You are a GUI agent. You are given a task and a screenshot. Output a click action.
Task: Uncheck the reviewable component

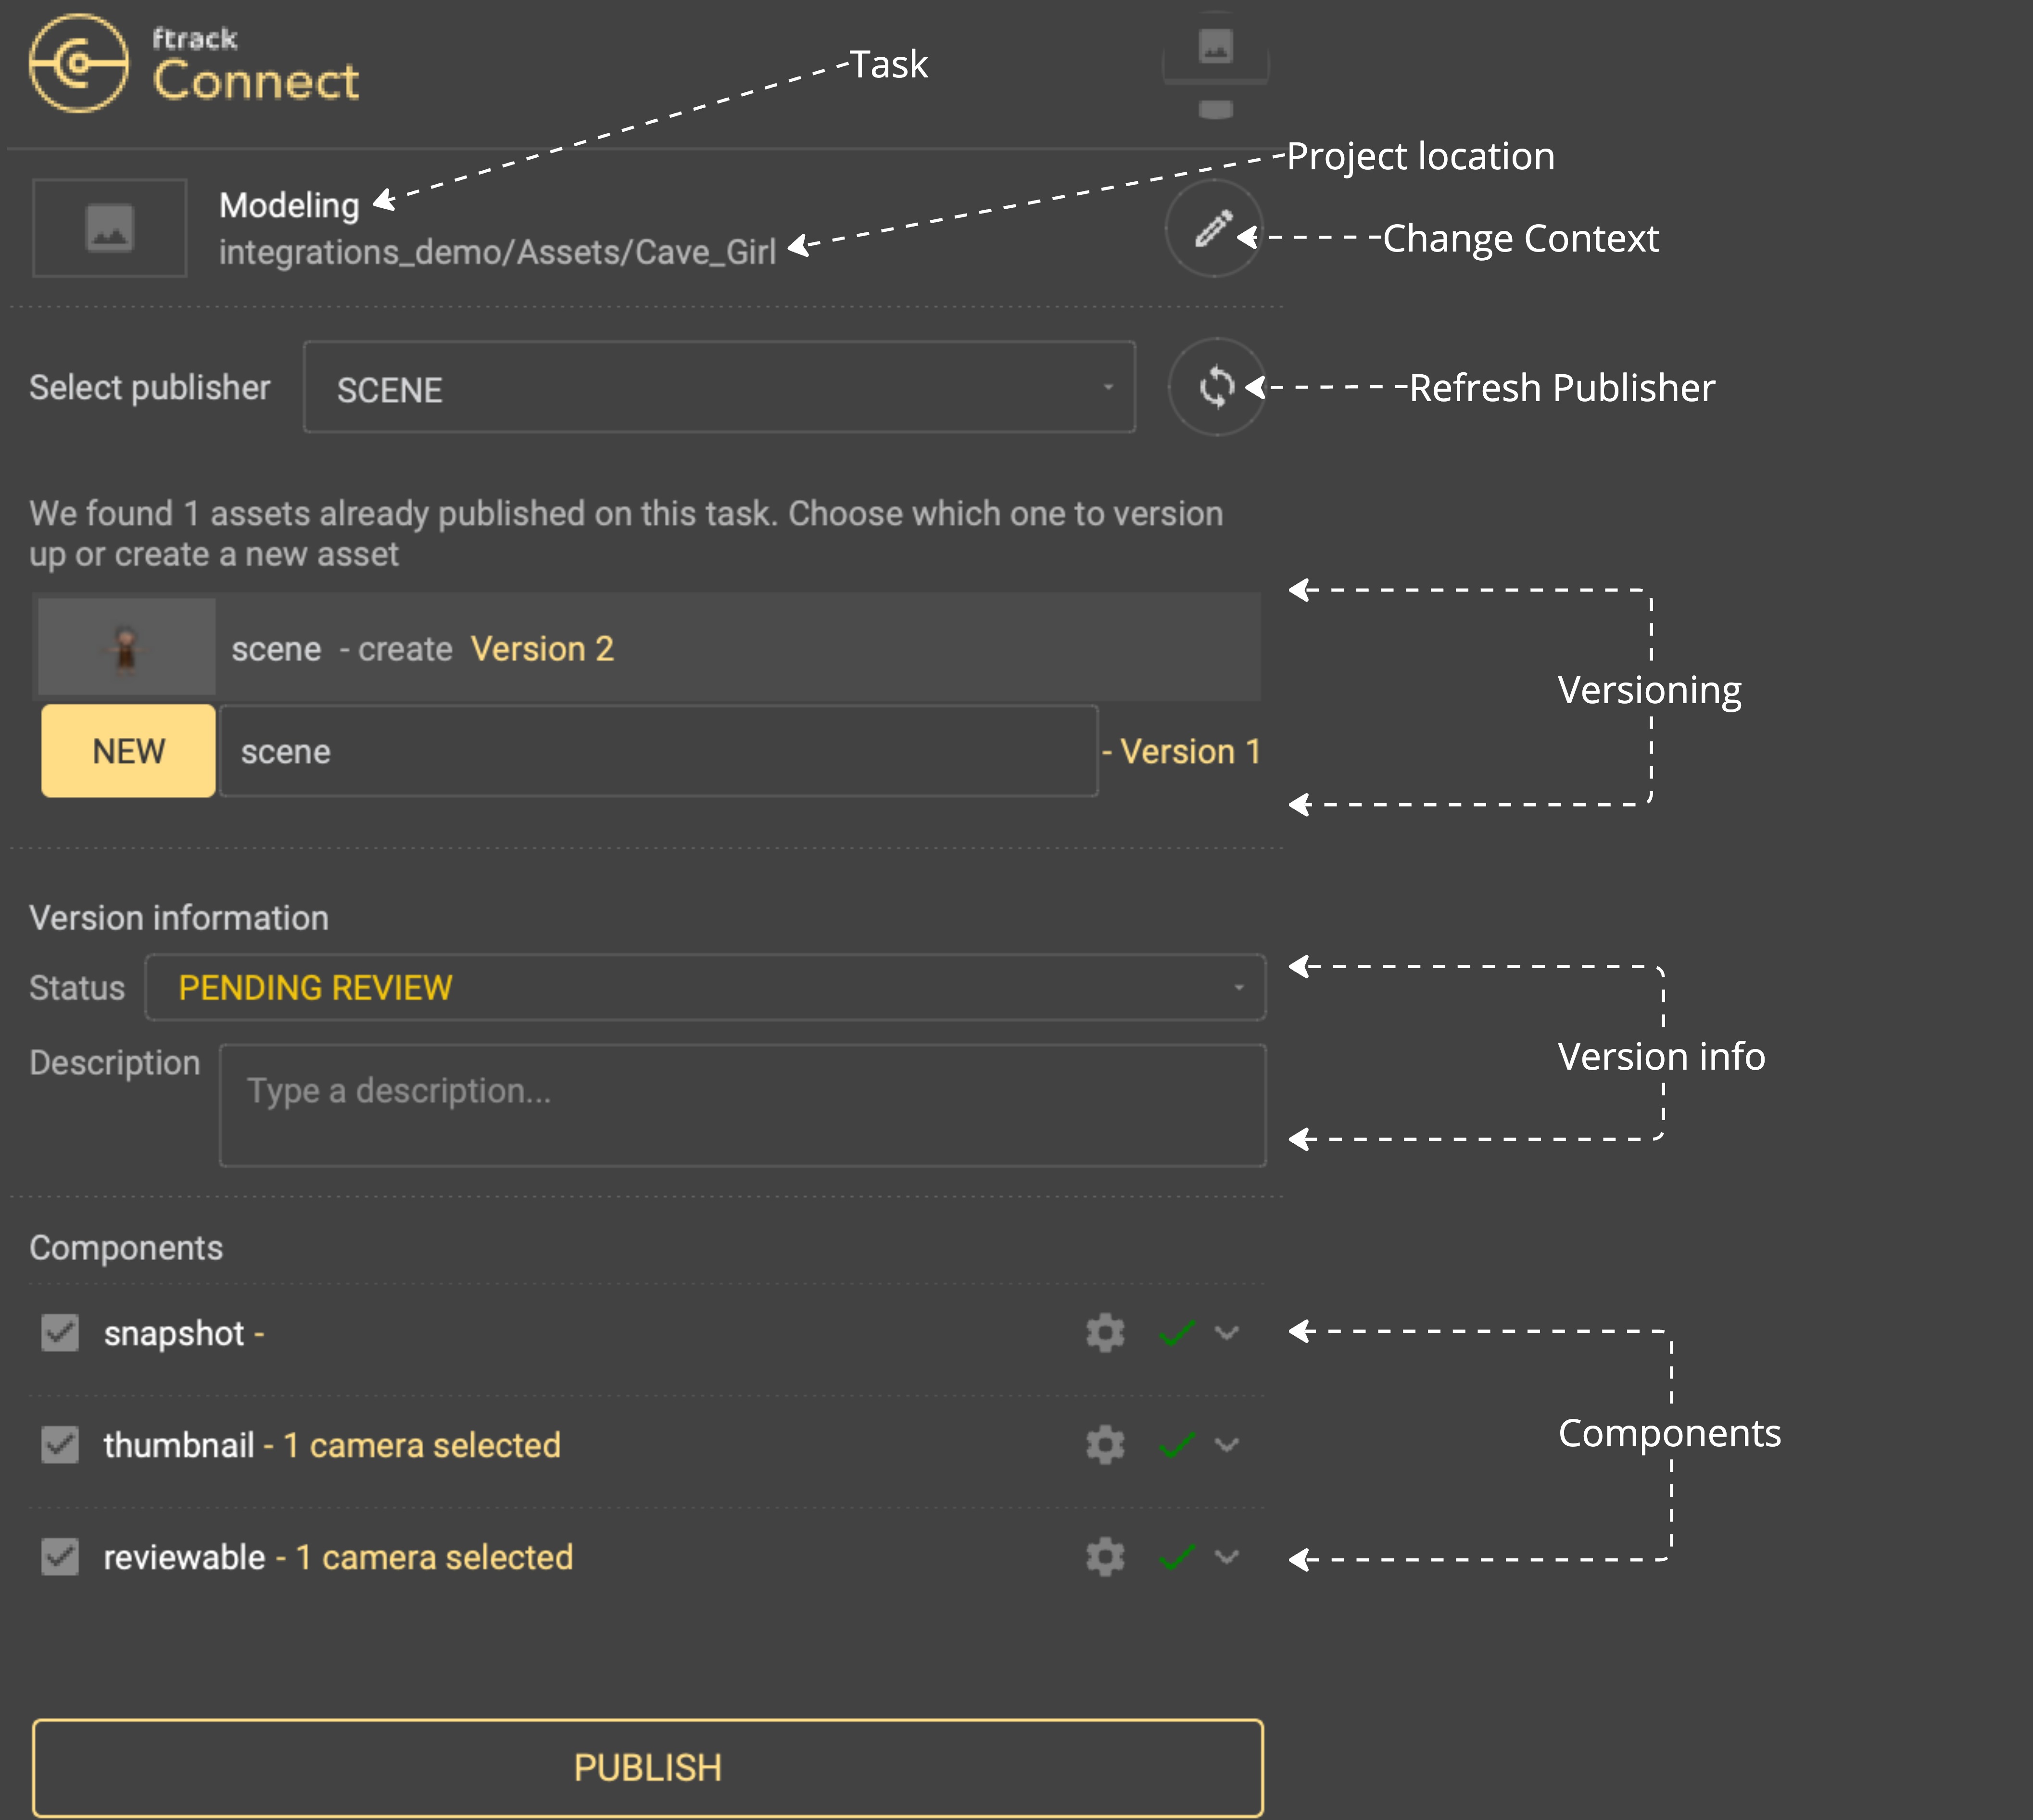pos(59,1557)
